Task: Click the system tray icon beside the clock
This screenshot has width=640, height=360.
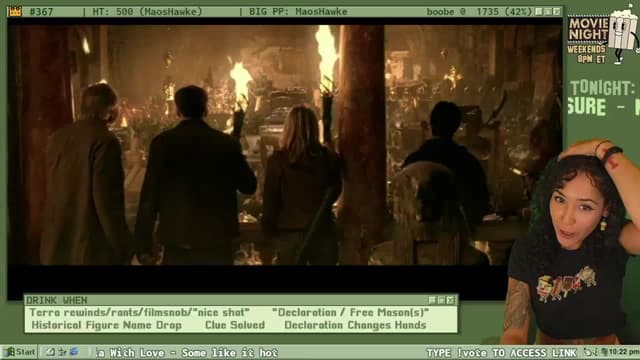Action: click(604, 352)
